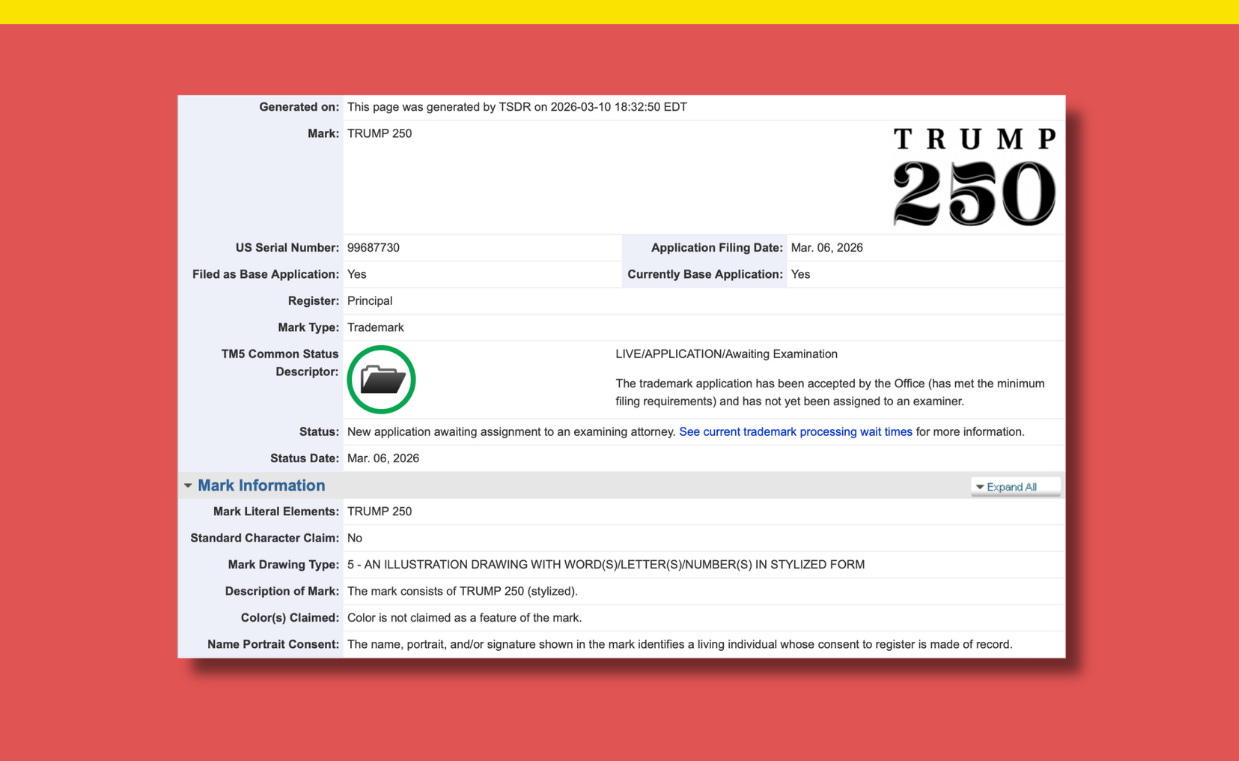Screen dimensions: 1239x761
Task: Open 'See current trademark processing wait times' link
Action: [x=796, y=432]
